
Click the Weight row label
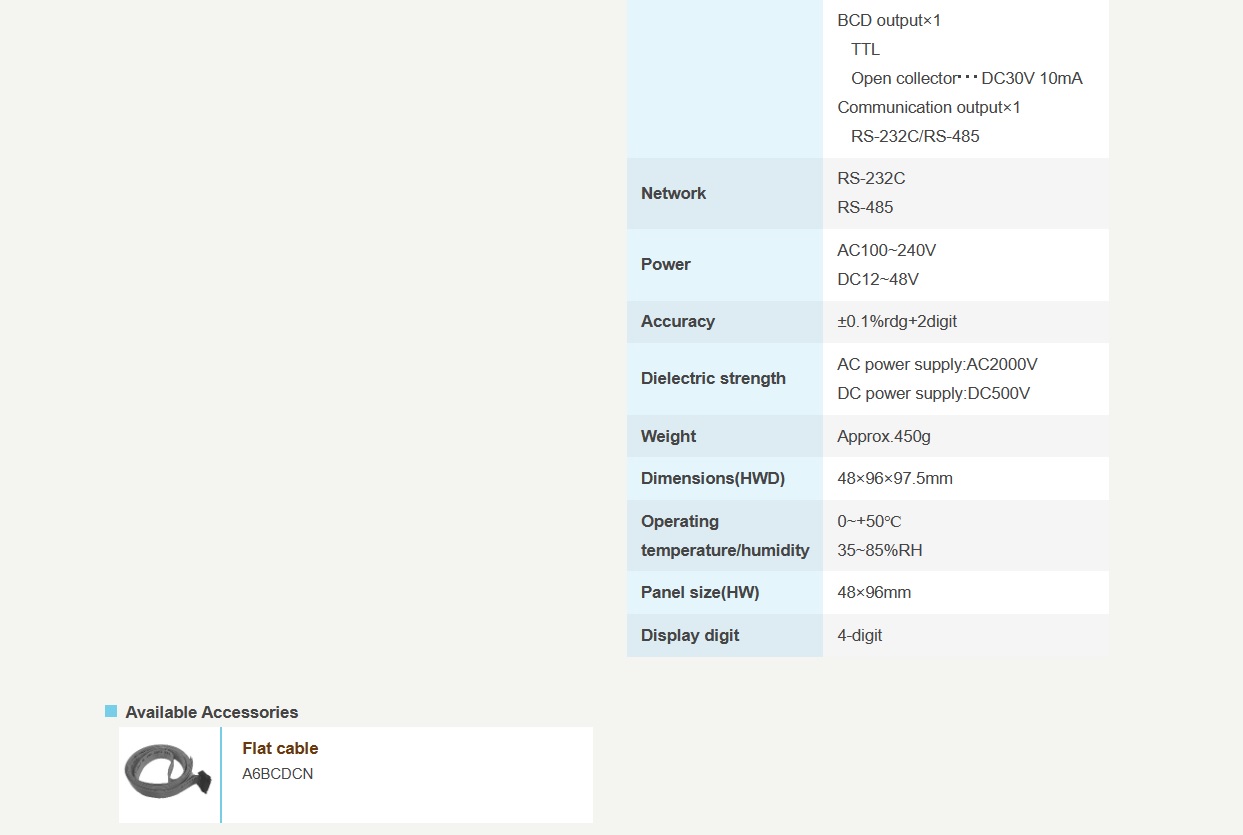pos(668,436)
